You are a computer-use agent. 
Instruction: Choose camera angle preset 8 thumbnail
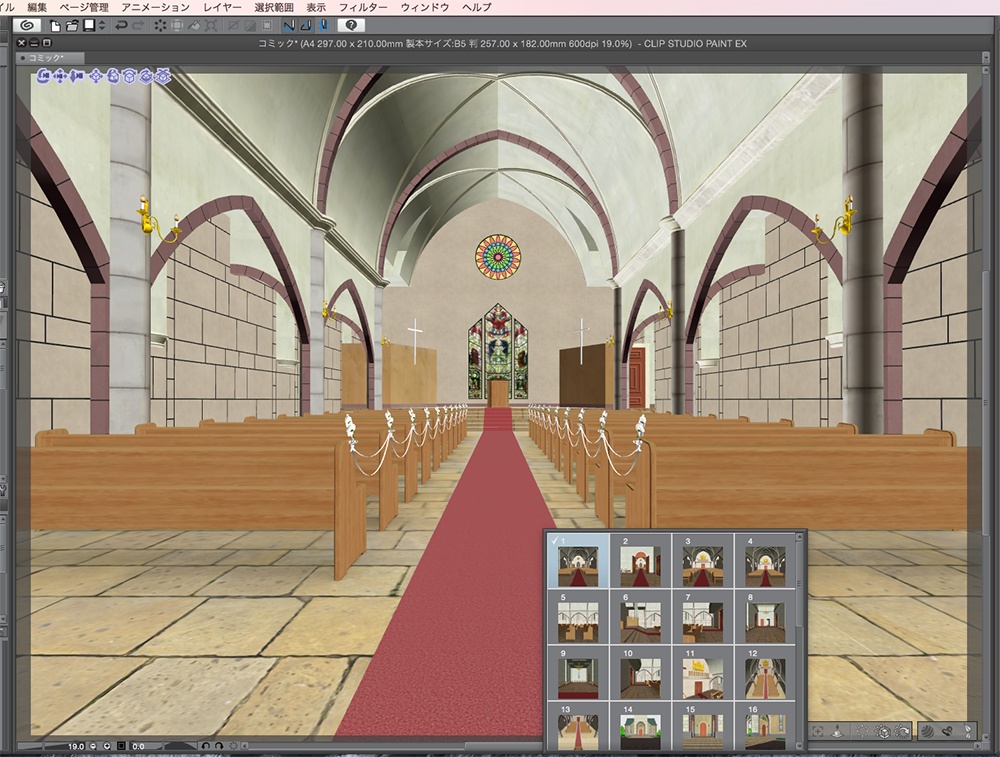[765, 617]
